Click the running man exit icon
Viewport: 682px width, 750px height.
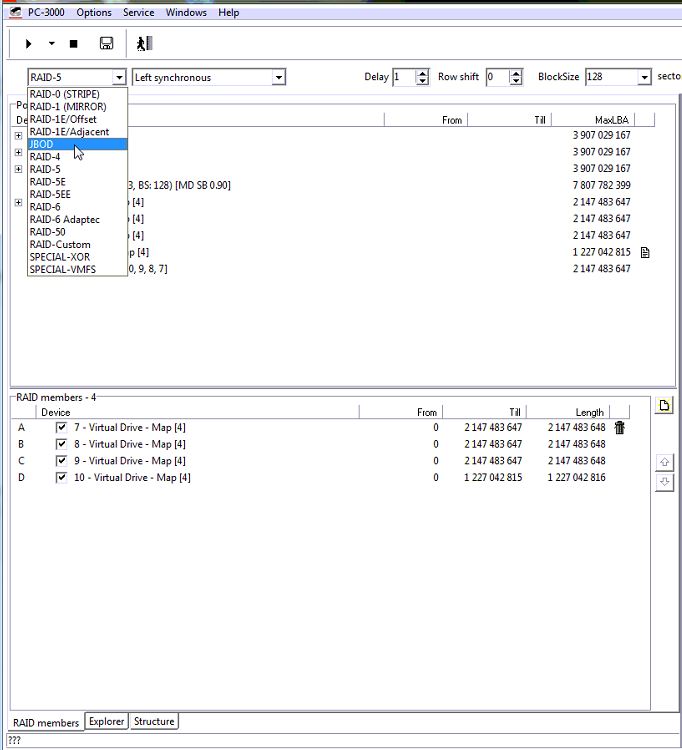(x=144, y=44)
